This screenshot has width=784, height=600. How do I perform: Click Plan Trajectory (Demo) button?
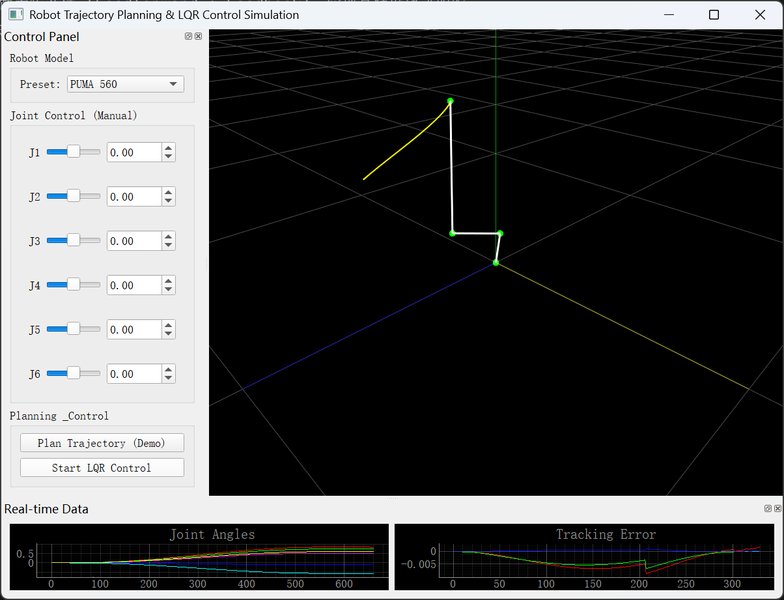102,443
